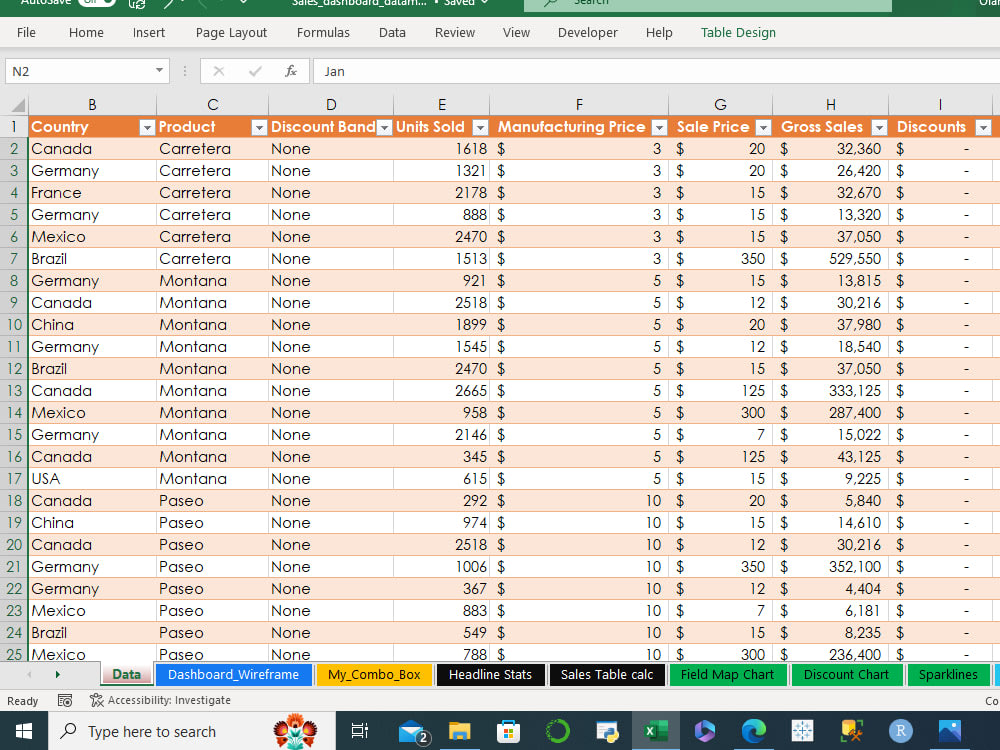
Task: Open the Sale Price filter dropdown
Action: coord(763,128)
